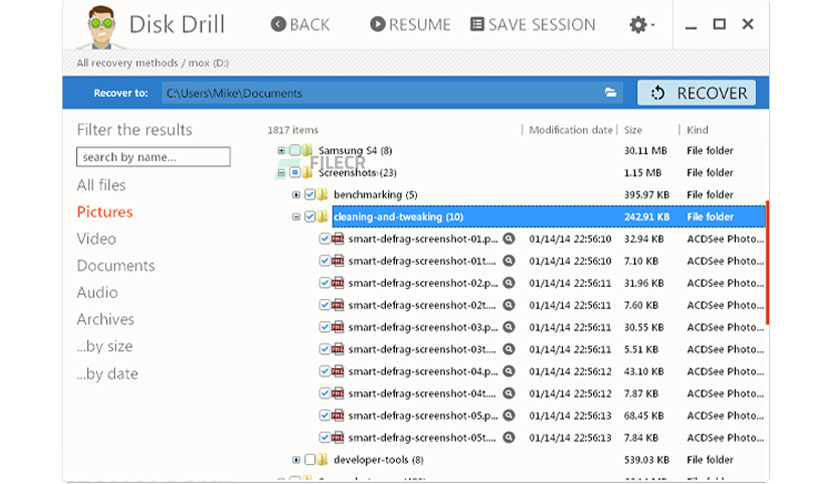
Task: Click the Disk Drill mascot logo
Action: (x=101, y=27)
